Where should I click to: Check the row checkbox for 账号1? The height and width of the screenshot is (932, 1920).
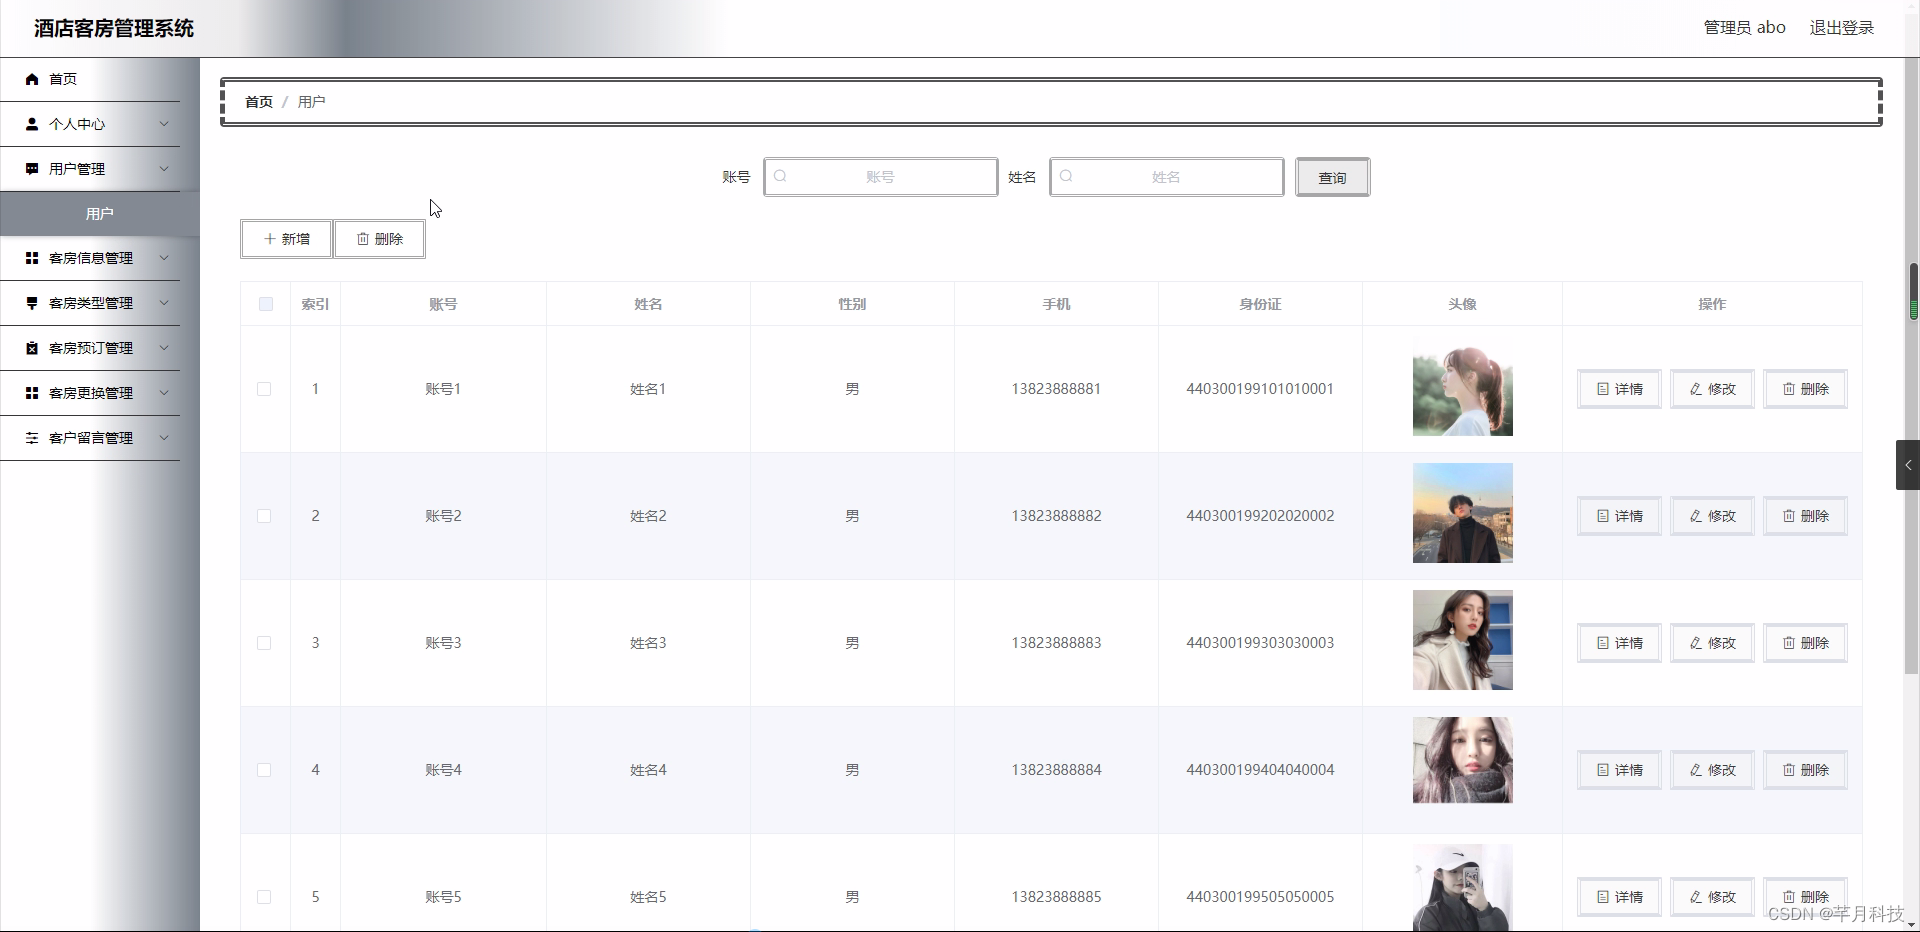(264, 389)
